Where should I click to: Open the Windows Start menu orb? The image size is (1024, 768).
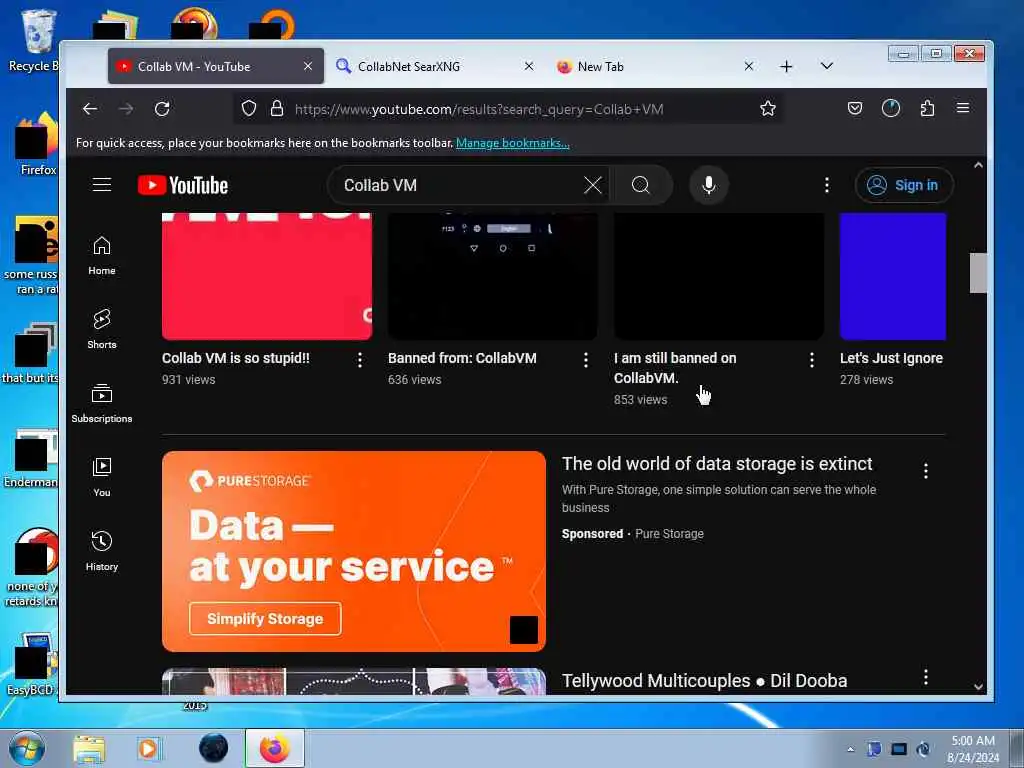(27, 748)
